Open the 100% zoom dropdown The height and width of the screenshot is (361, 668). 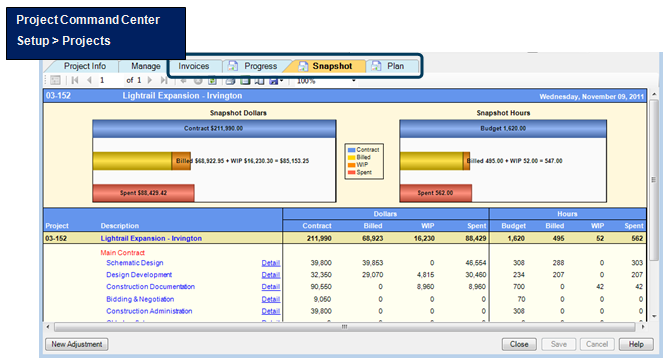326,81
